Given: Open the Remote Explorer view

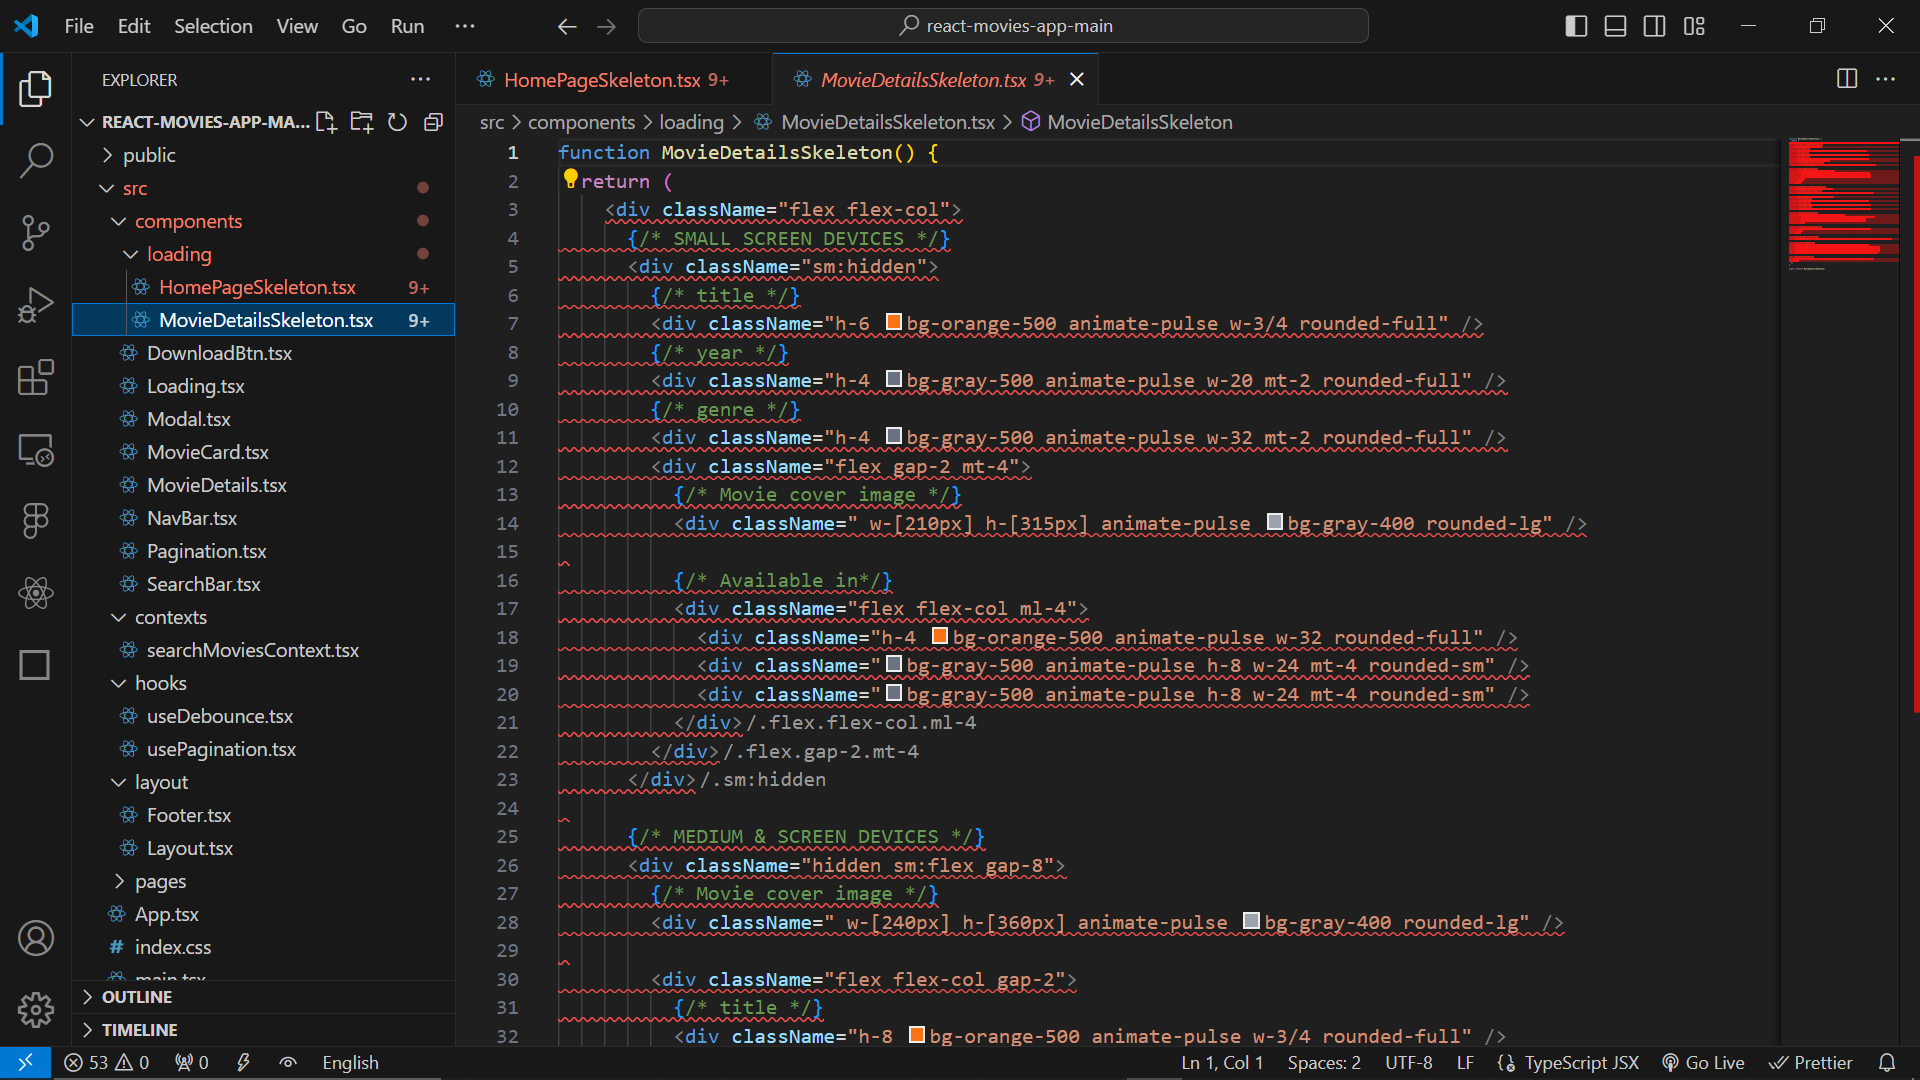Looking at the screenshot, I should (x=36, y=451).
